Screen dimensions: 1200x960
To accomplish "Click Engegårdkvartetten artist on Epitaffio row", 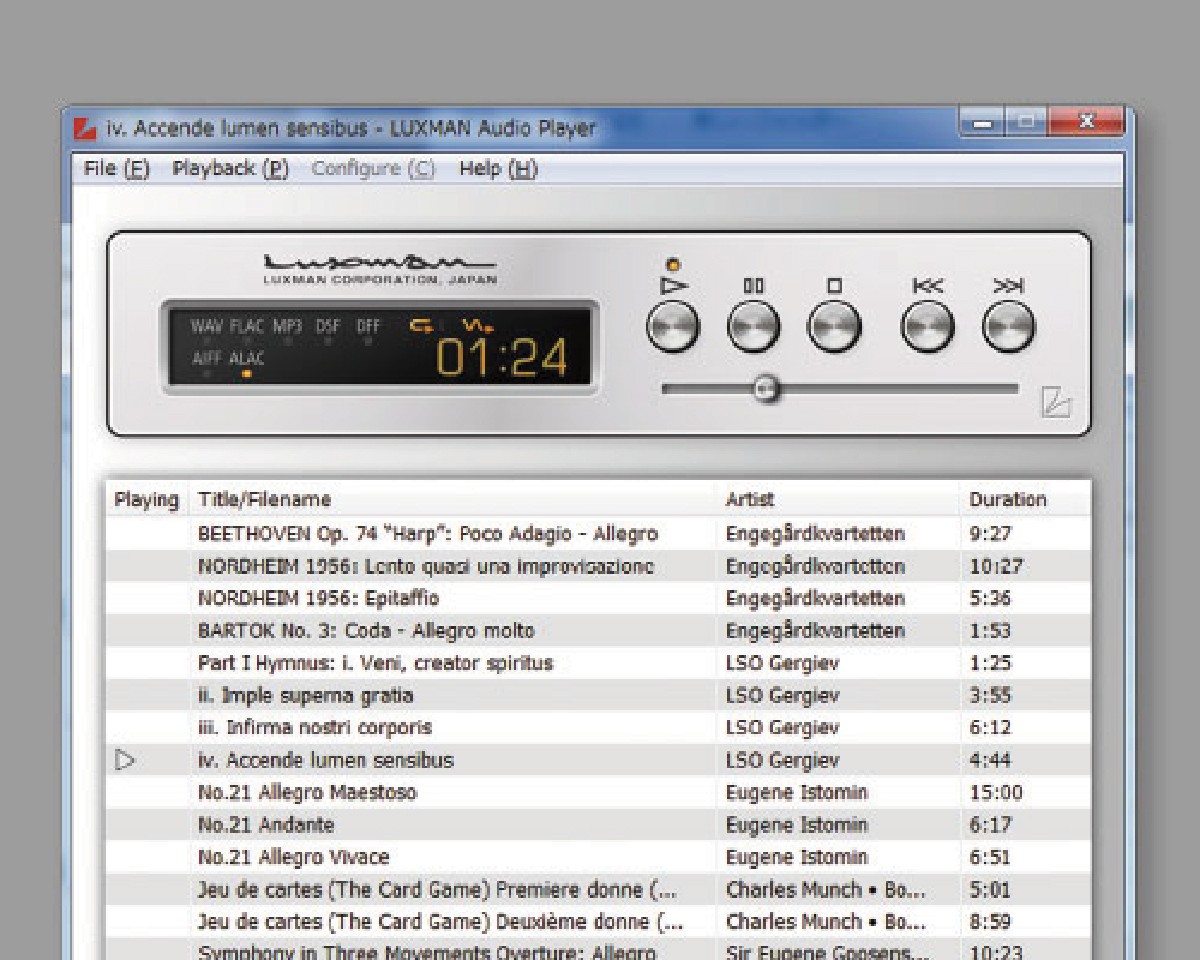I will pos(815,598).
